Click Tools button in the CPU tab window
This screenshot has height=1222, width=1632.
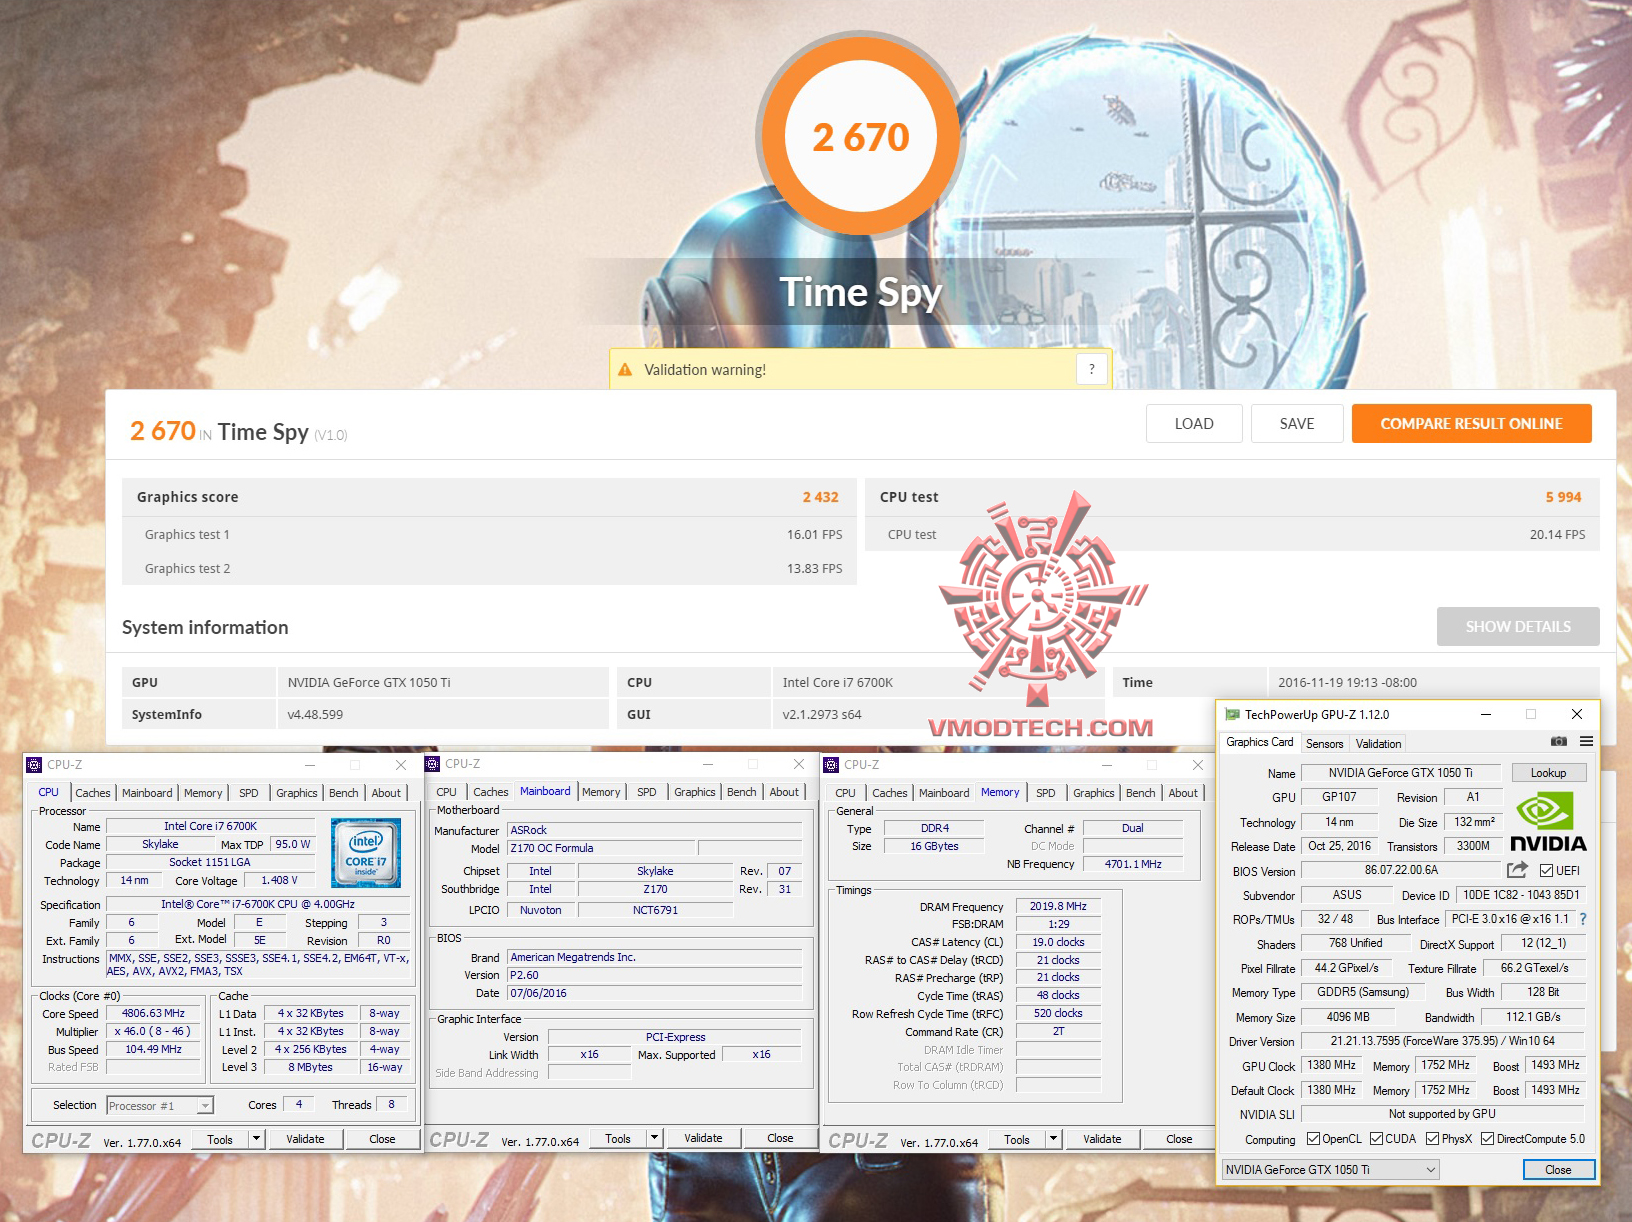tap(220, 1139)
